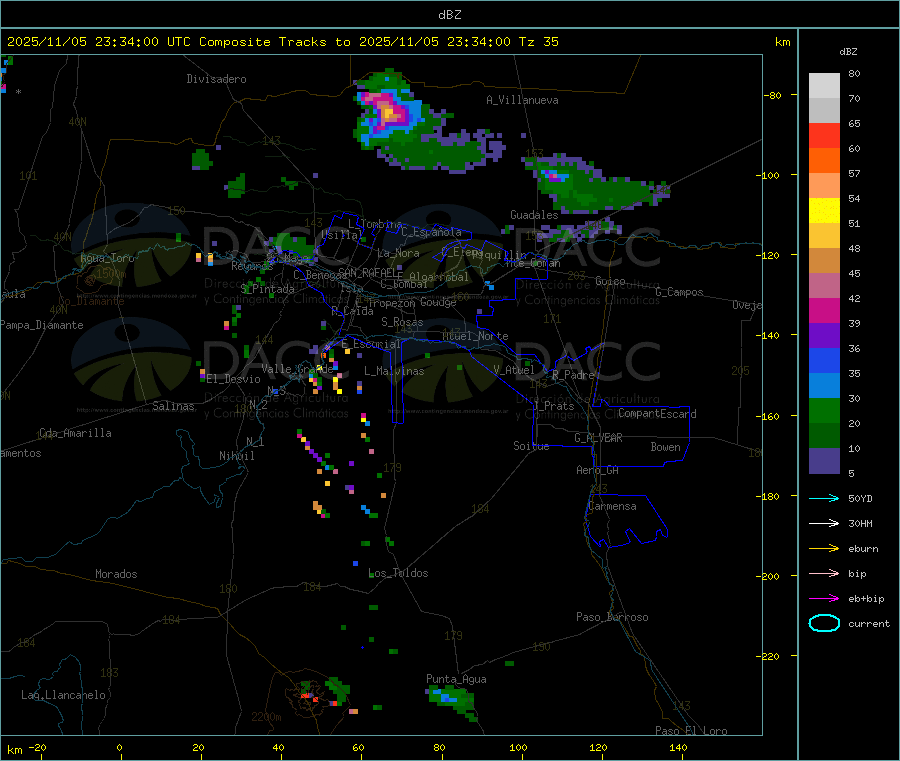Click the S_Rosas map label

click(x=402, y=322)
